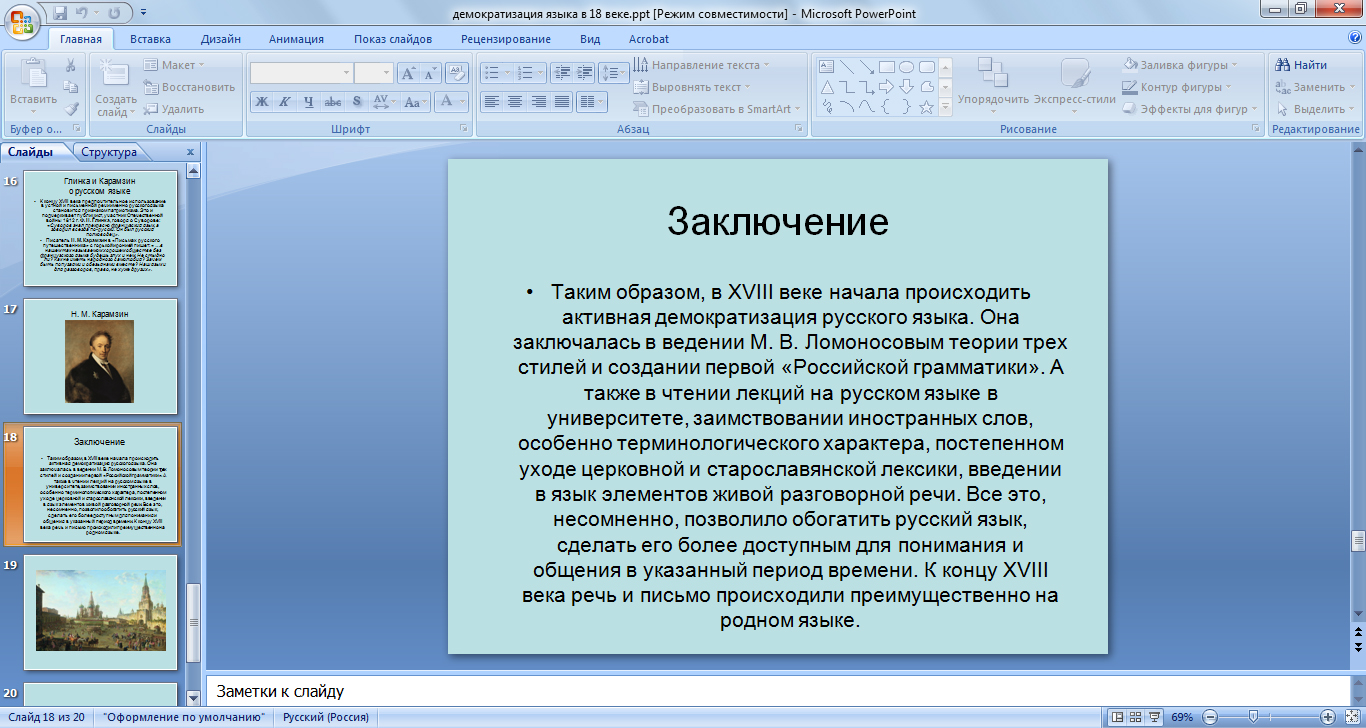1366x728 pixels.
Task: Activate the Format Painter brush
Action: point(71,109)
